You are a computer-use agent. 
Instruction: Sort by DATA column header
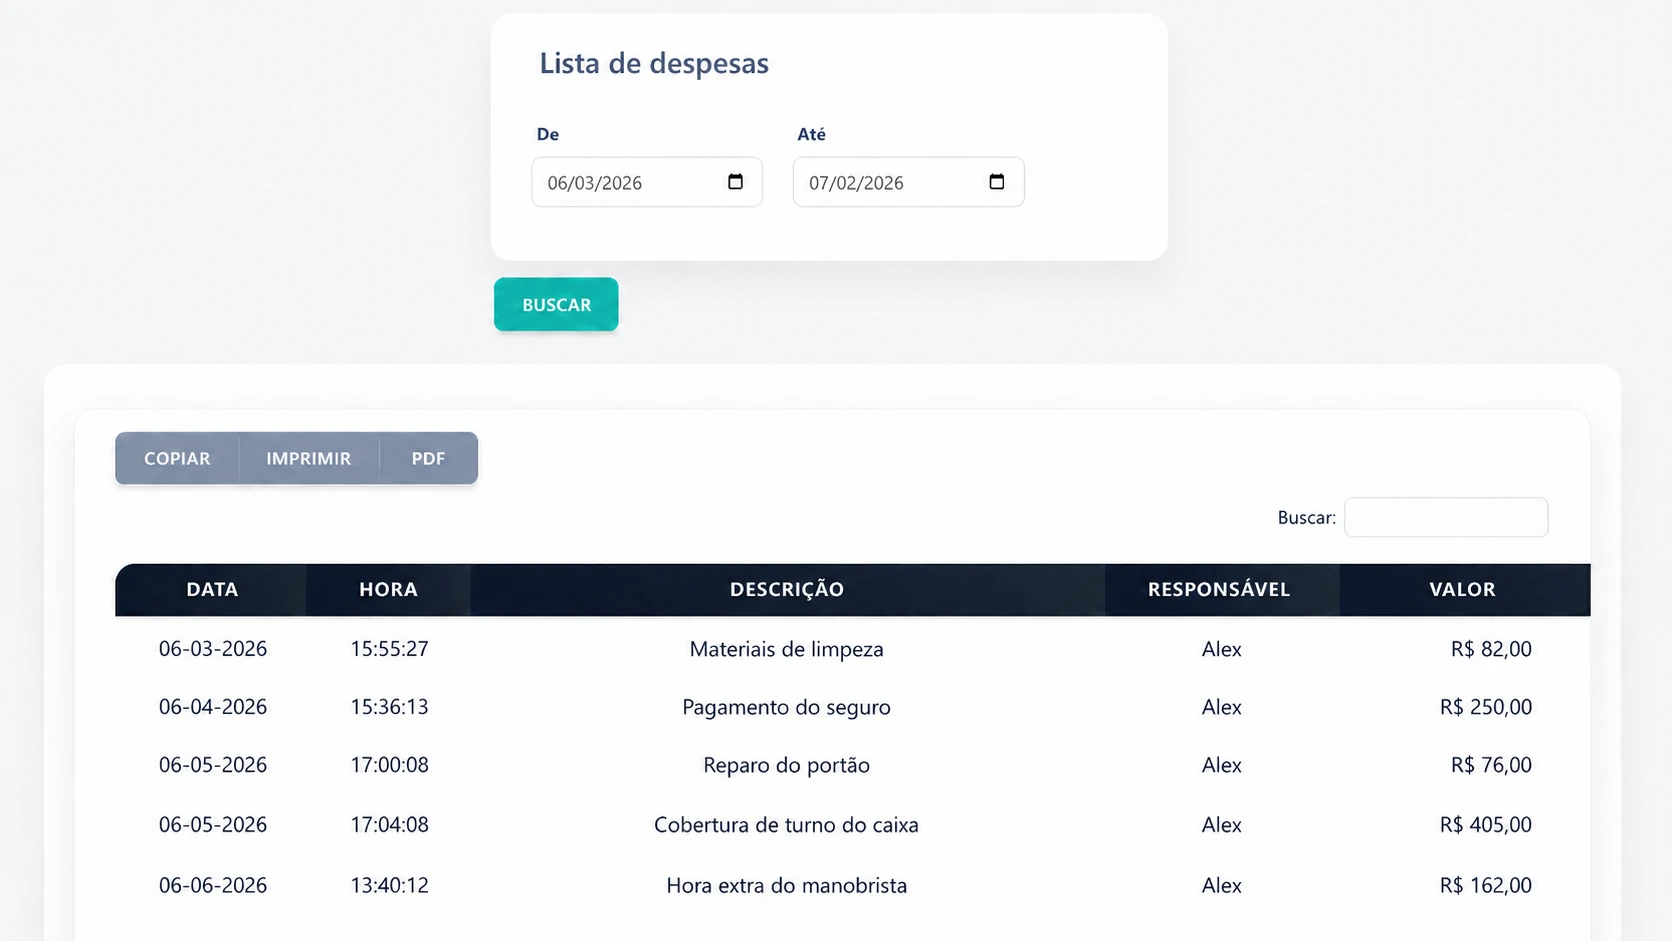coord(212,589)
